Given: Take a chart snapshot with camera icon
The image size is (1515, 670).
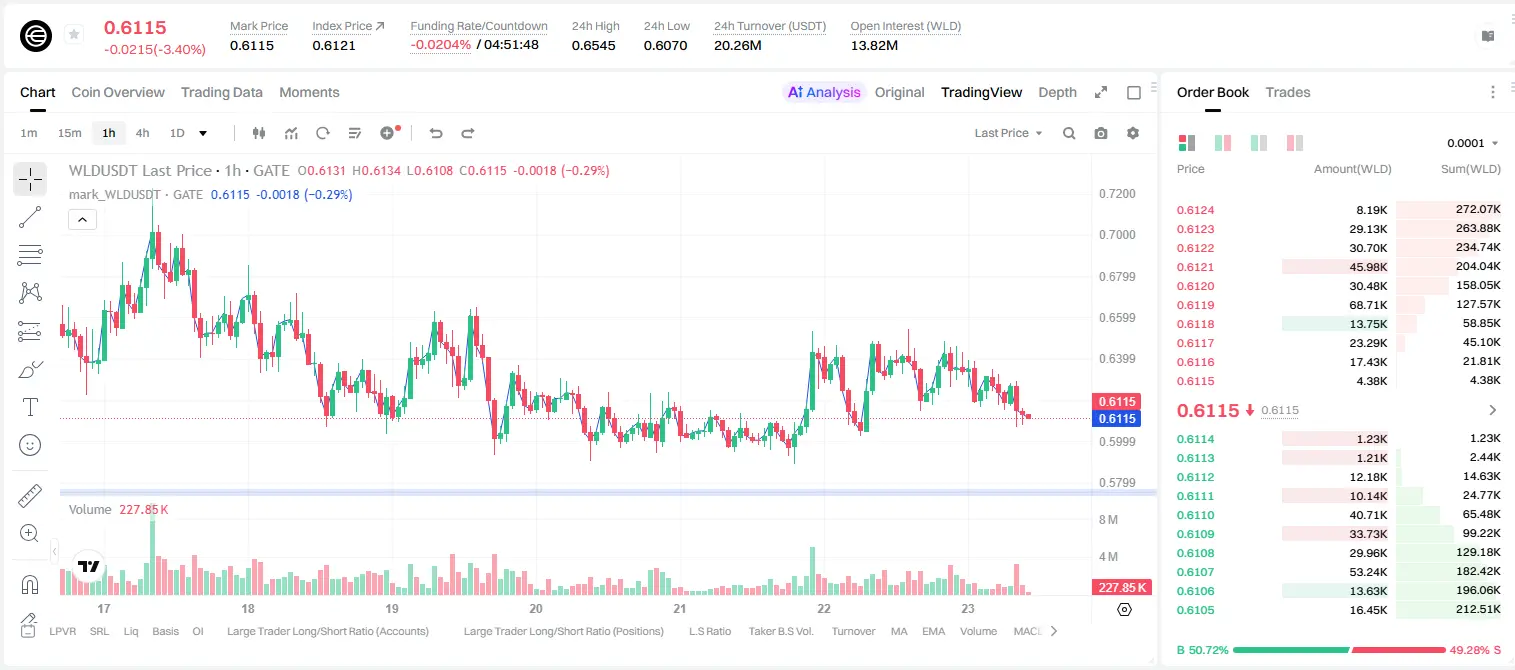Looking at the screenshot, I should [x=1101, y=133].
